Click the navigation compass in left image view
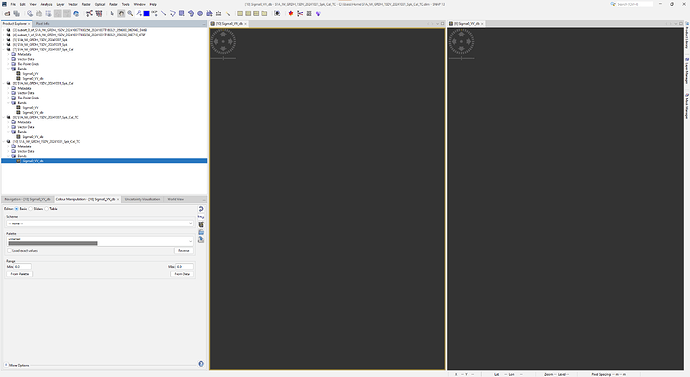This screenshot has width=690, height=377. click(223, 42)
